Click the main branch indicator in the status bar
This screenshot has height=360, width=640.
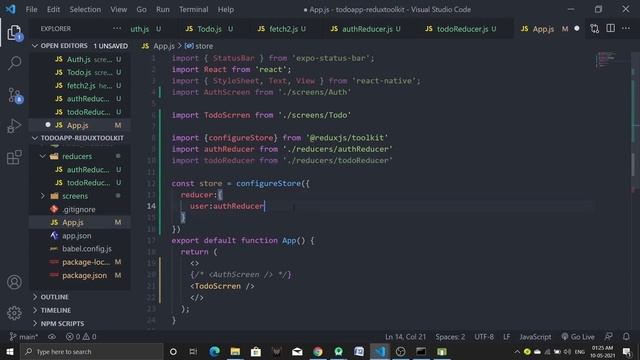pyautogui.click(x=23, y=337)
